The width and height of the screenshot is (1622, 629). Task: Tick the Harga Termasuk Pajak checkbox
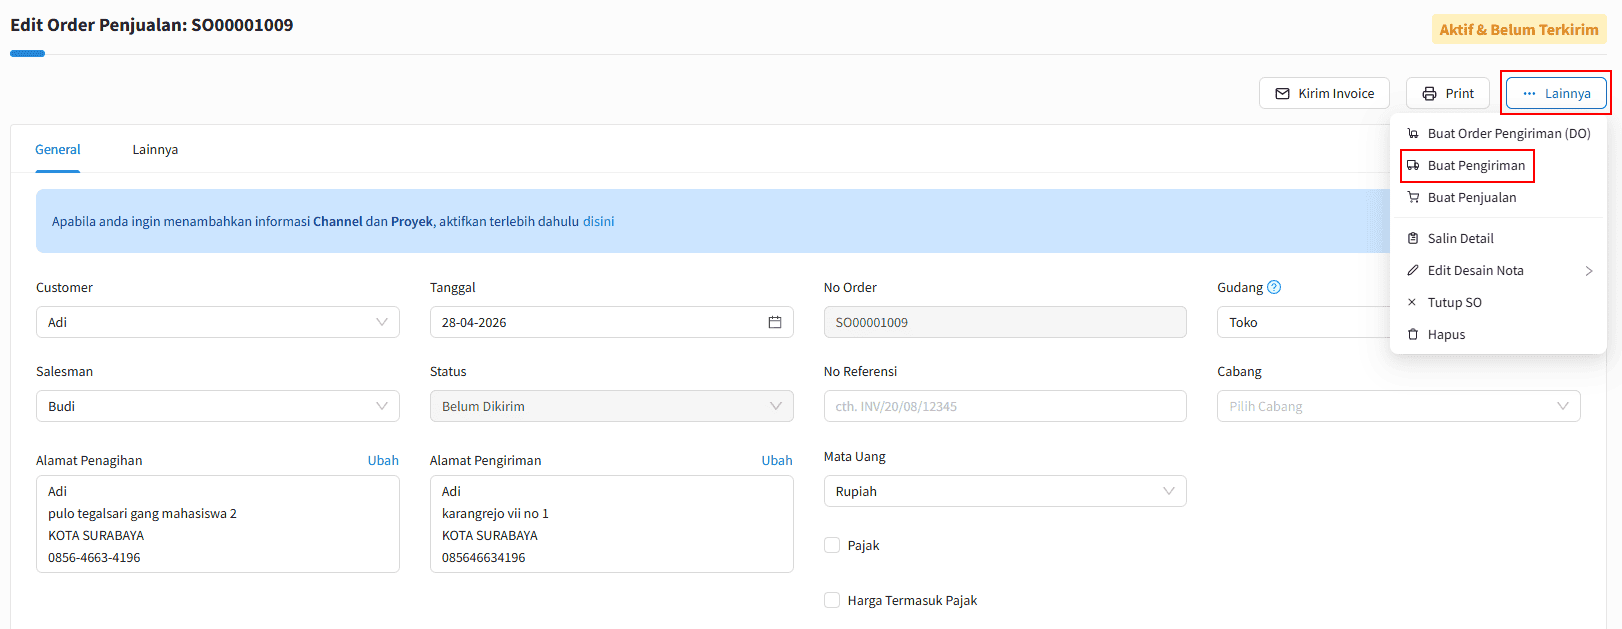click(832, 600)
